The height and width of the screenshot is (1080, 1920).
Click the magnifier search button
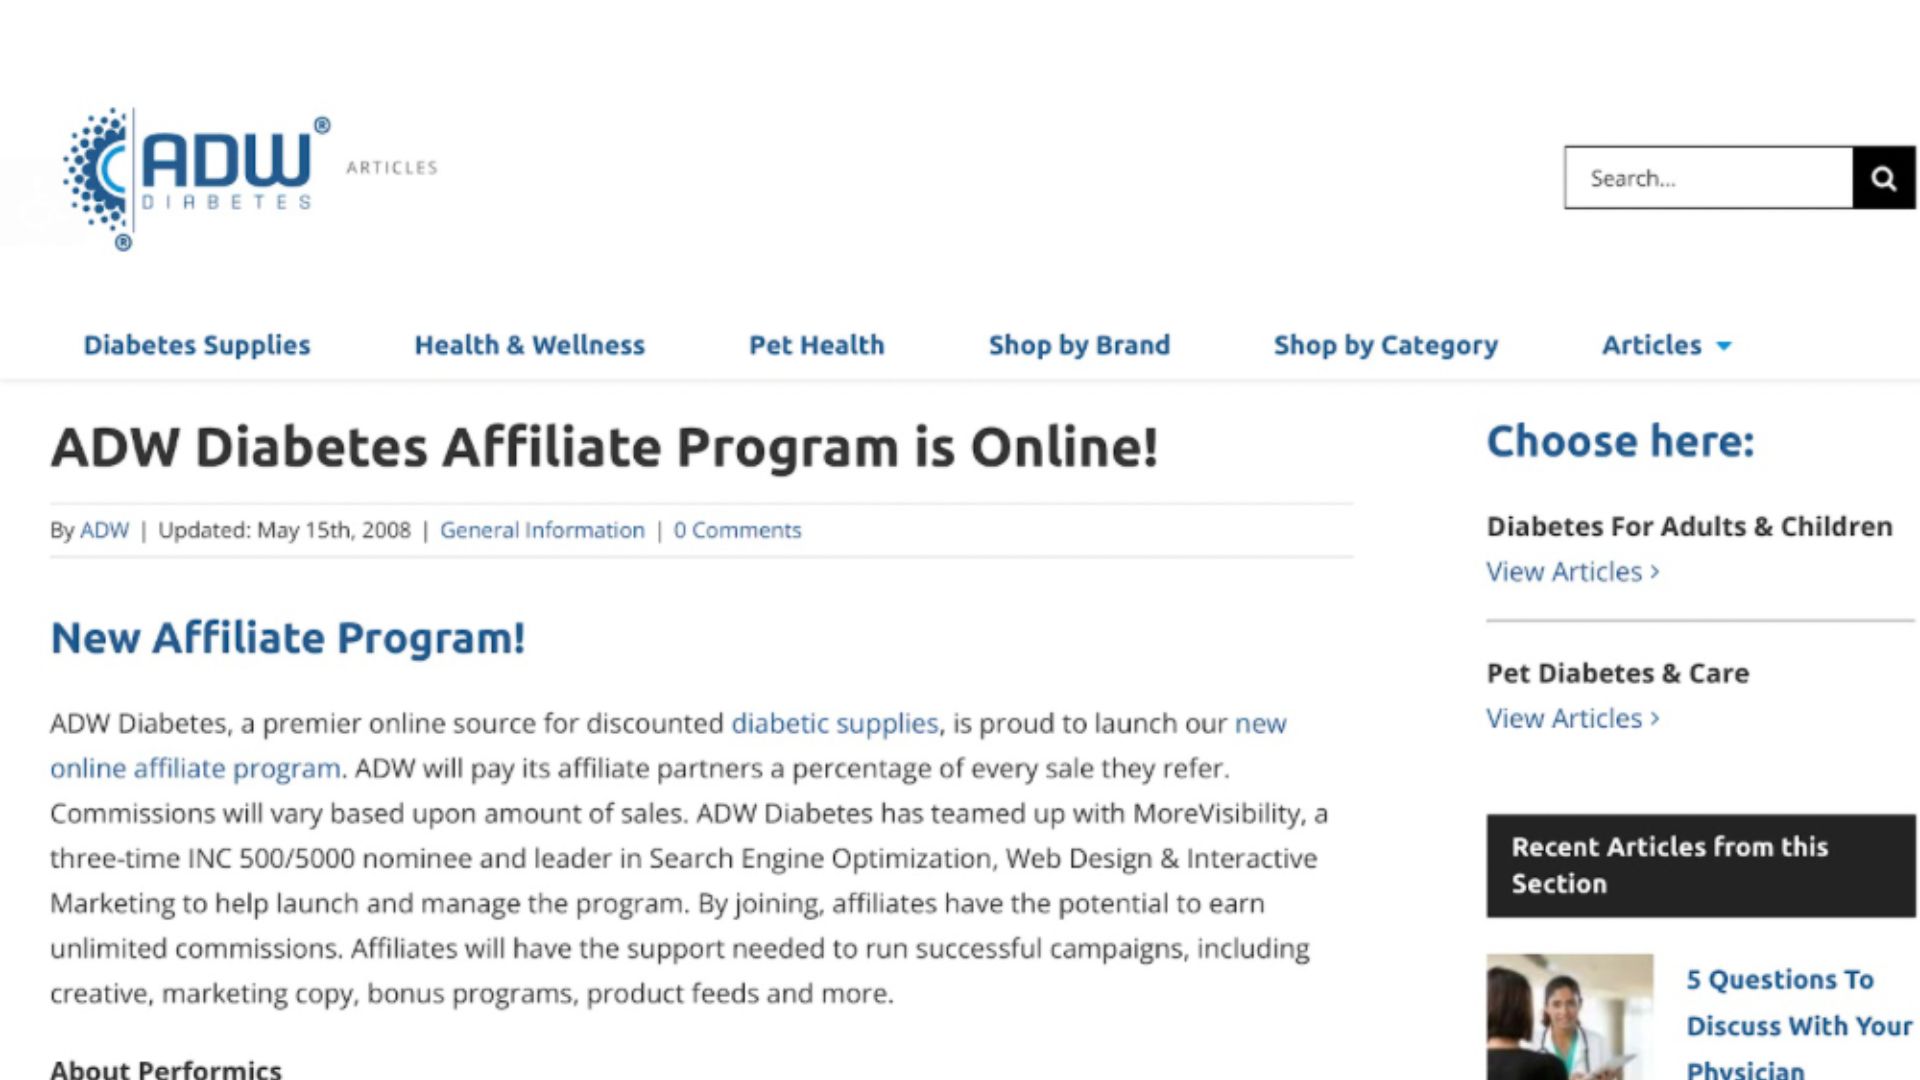point(1884,178)
